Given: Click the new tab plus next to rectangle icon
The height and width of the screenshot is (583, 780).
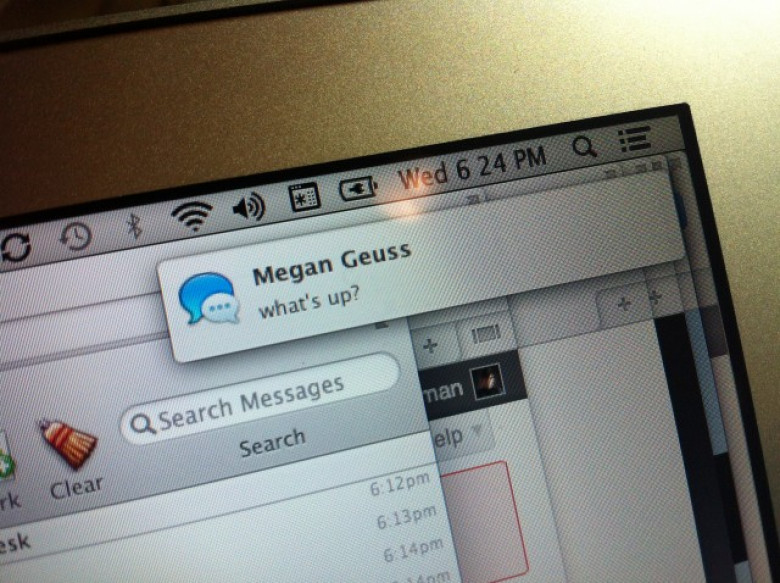Looking at the screenshot, I should point(430,346).
